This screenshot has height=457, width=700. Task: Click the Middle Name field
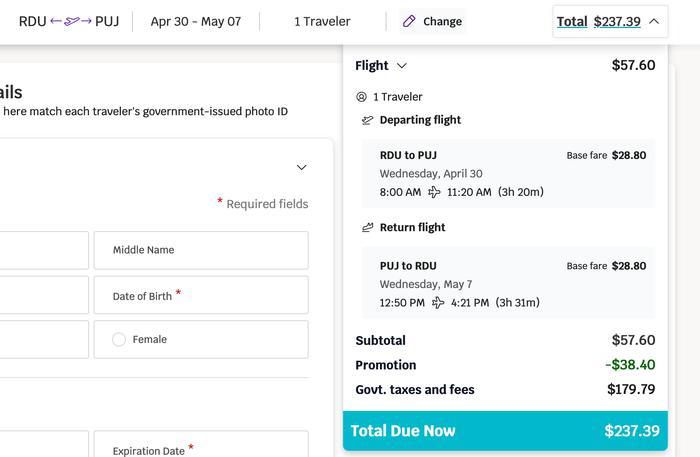point(201,250)
